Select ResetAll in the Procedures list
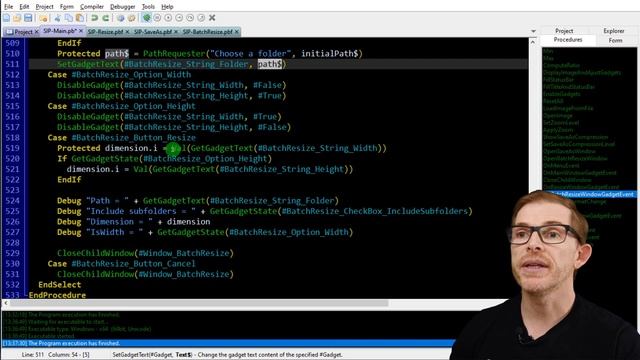The height and width of the screenshot is (360, 640). (x=553, y=101)
